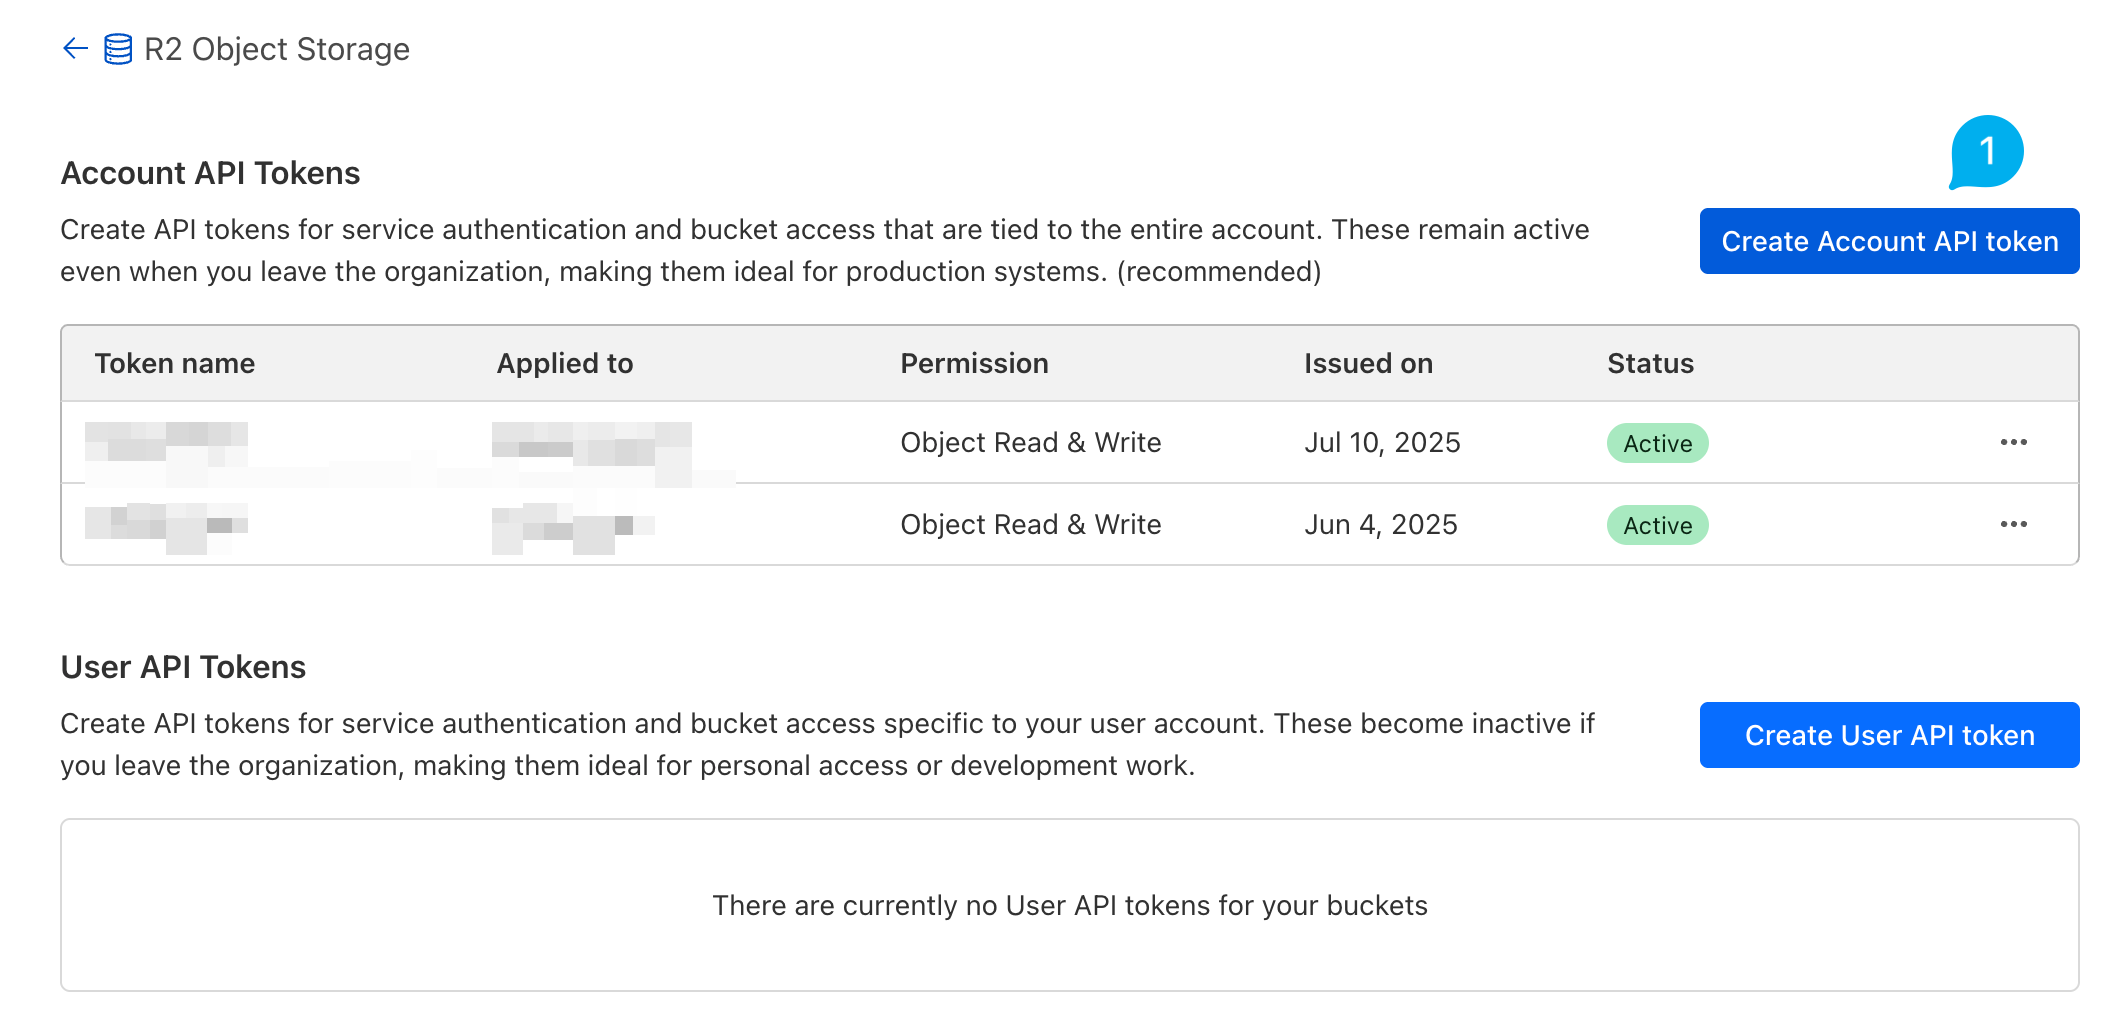Screen dimensions: 2124x1020
Task: Click the Token name column header
Action: click(175, 363)
